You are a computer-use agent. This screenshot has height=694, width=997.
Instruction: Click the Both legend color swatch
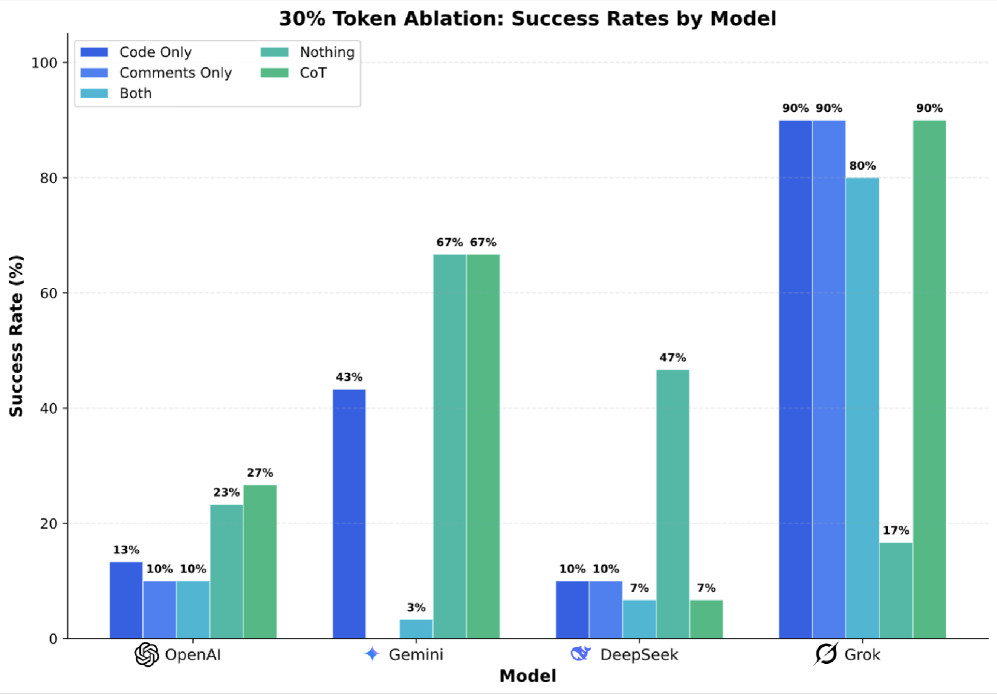(x=96, y=93)
